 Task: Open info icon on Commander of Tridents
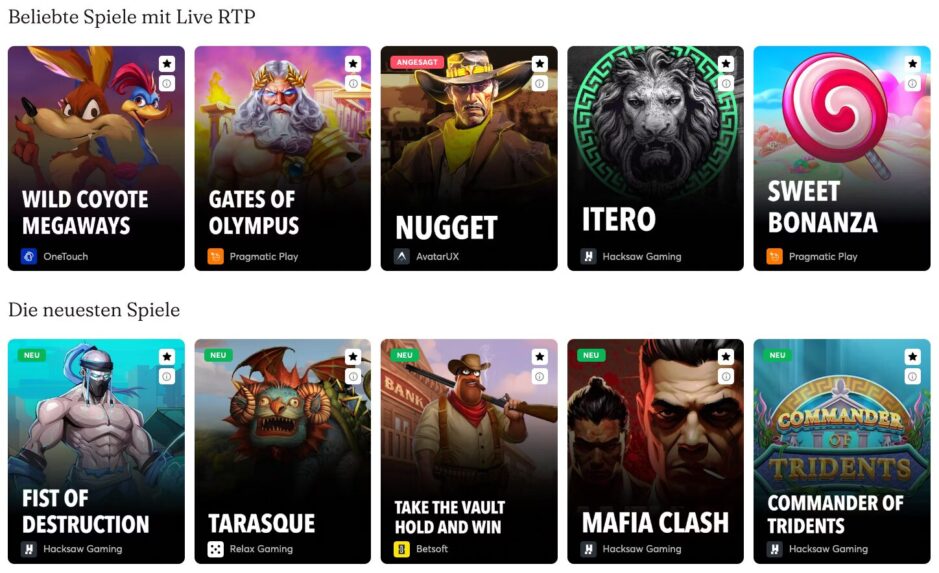click(x=912, y=377)
